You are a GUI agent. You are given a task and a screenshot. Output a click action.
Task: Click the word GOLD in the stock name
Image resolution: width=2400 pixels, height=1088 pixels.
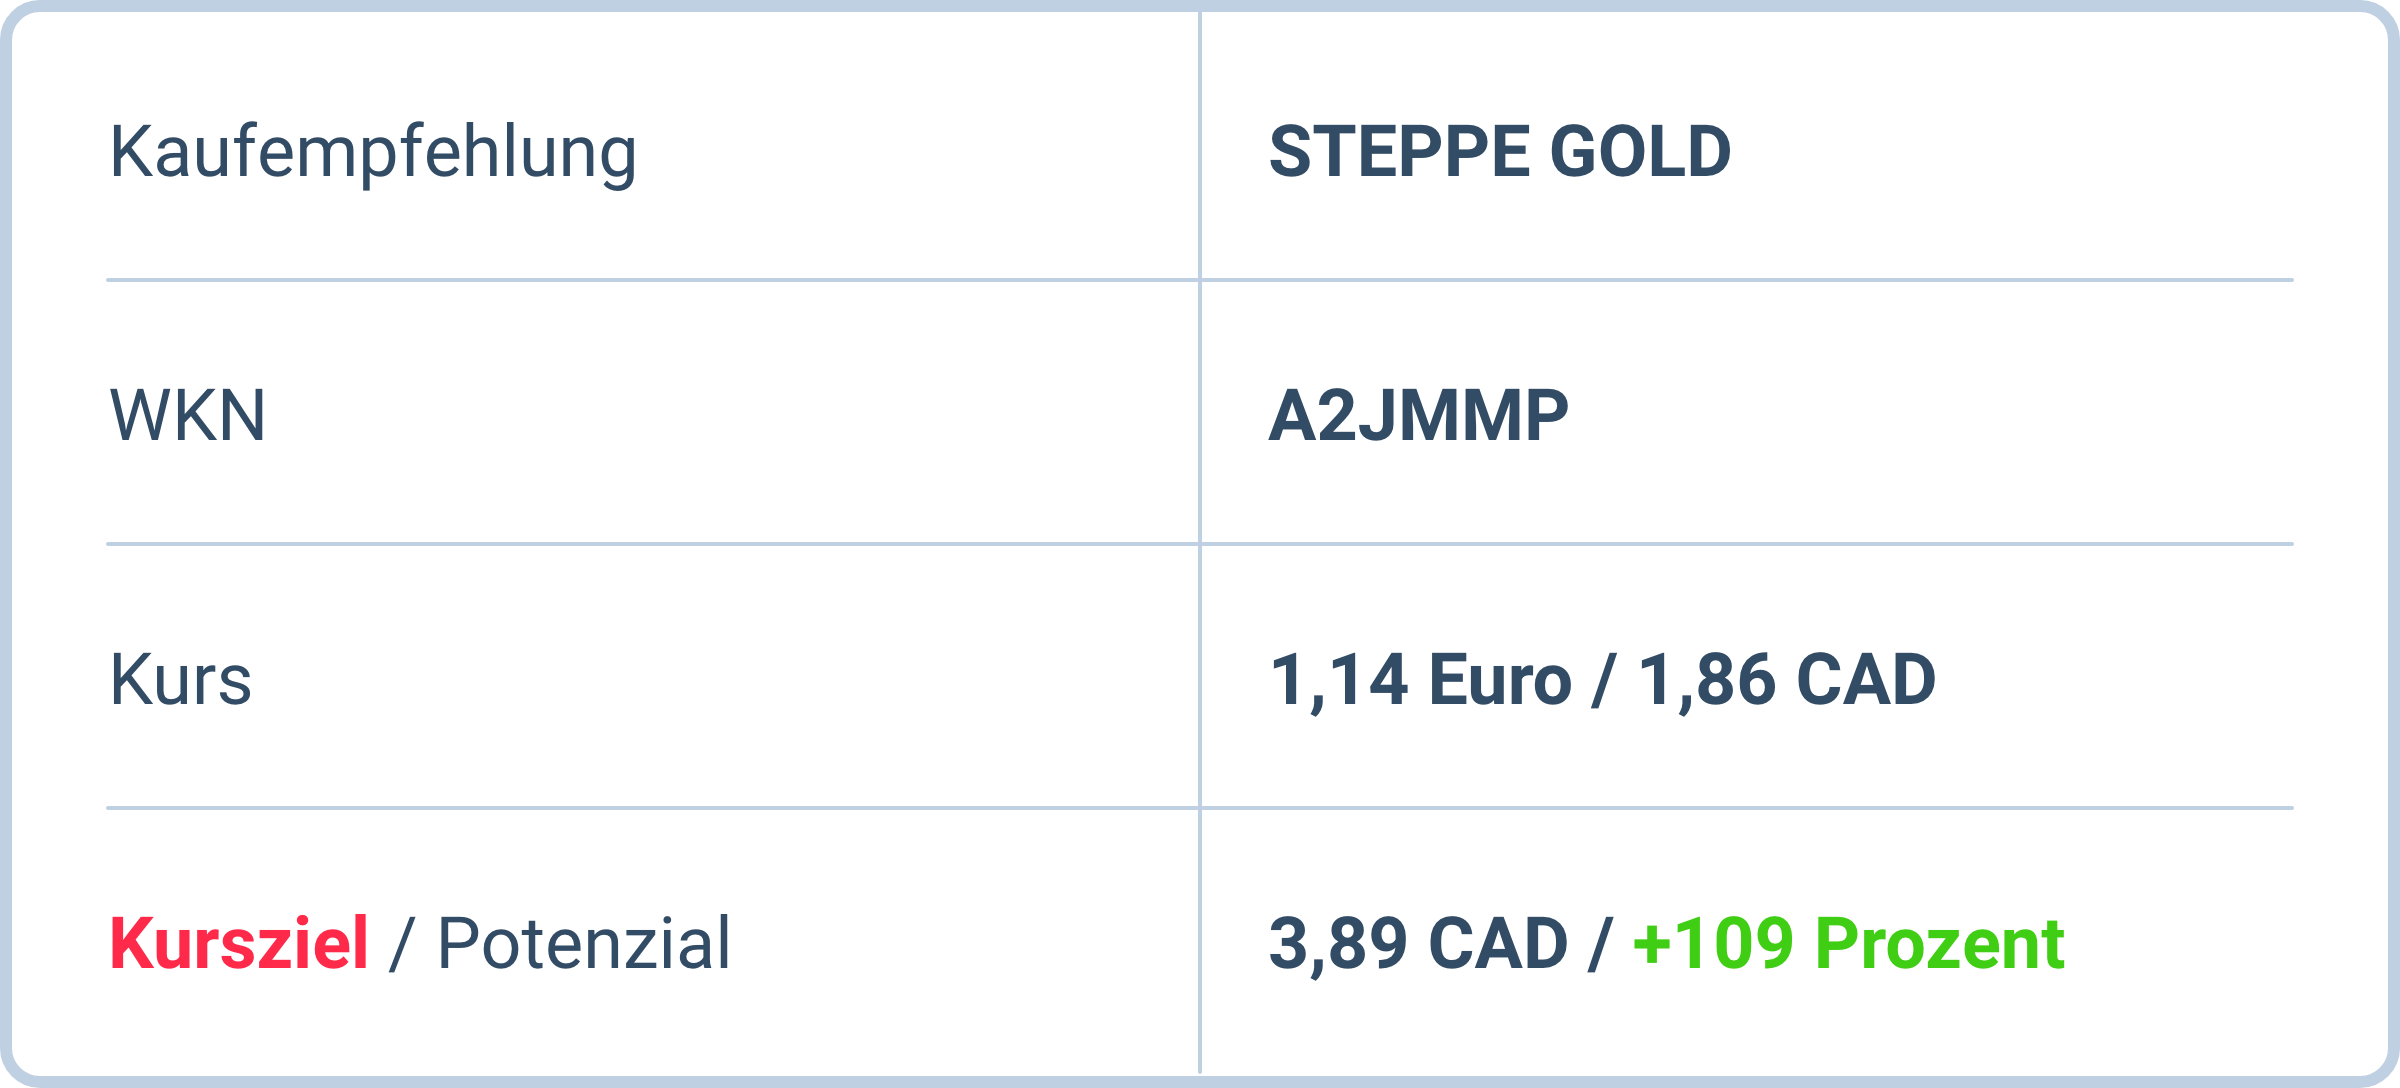point(1640,152)
